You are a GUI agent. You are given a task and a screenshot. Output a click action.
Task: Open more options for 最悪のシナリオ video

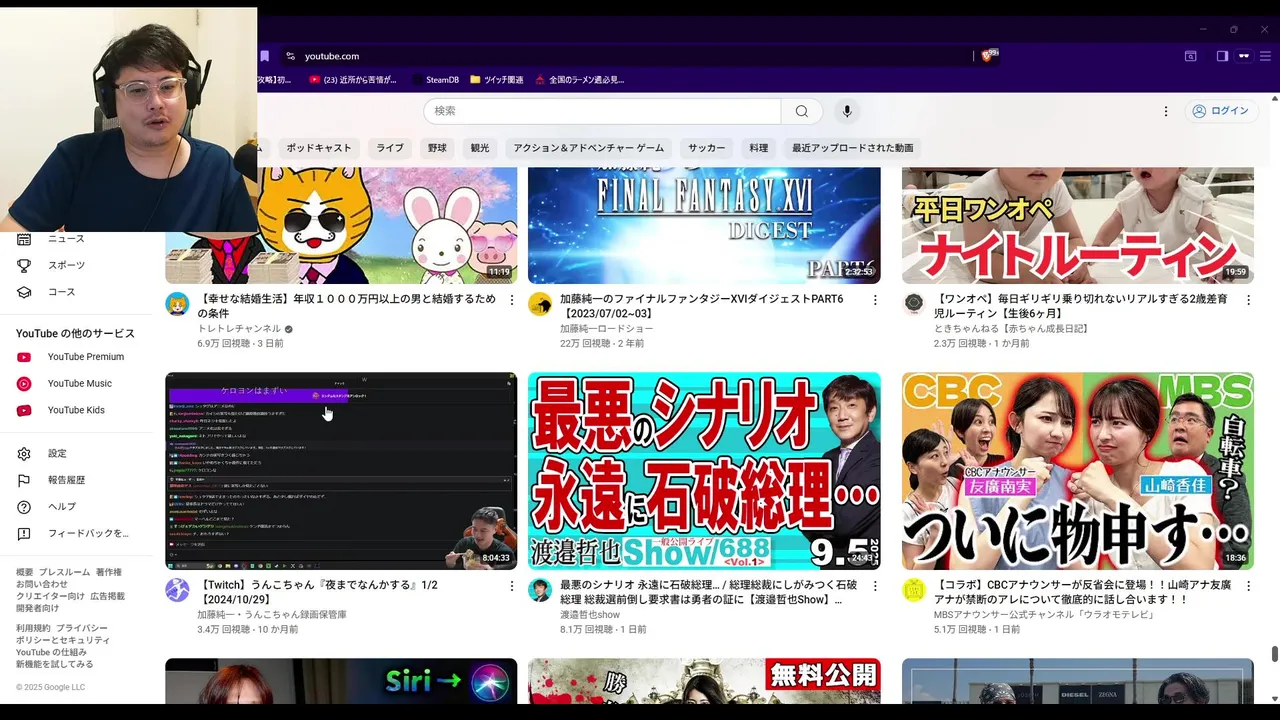pos(875,586)
